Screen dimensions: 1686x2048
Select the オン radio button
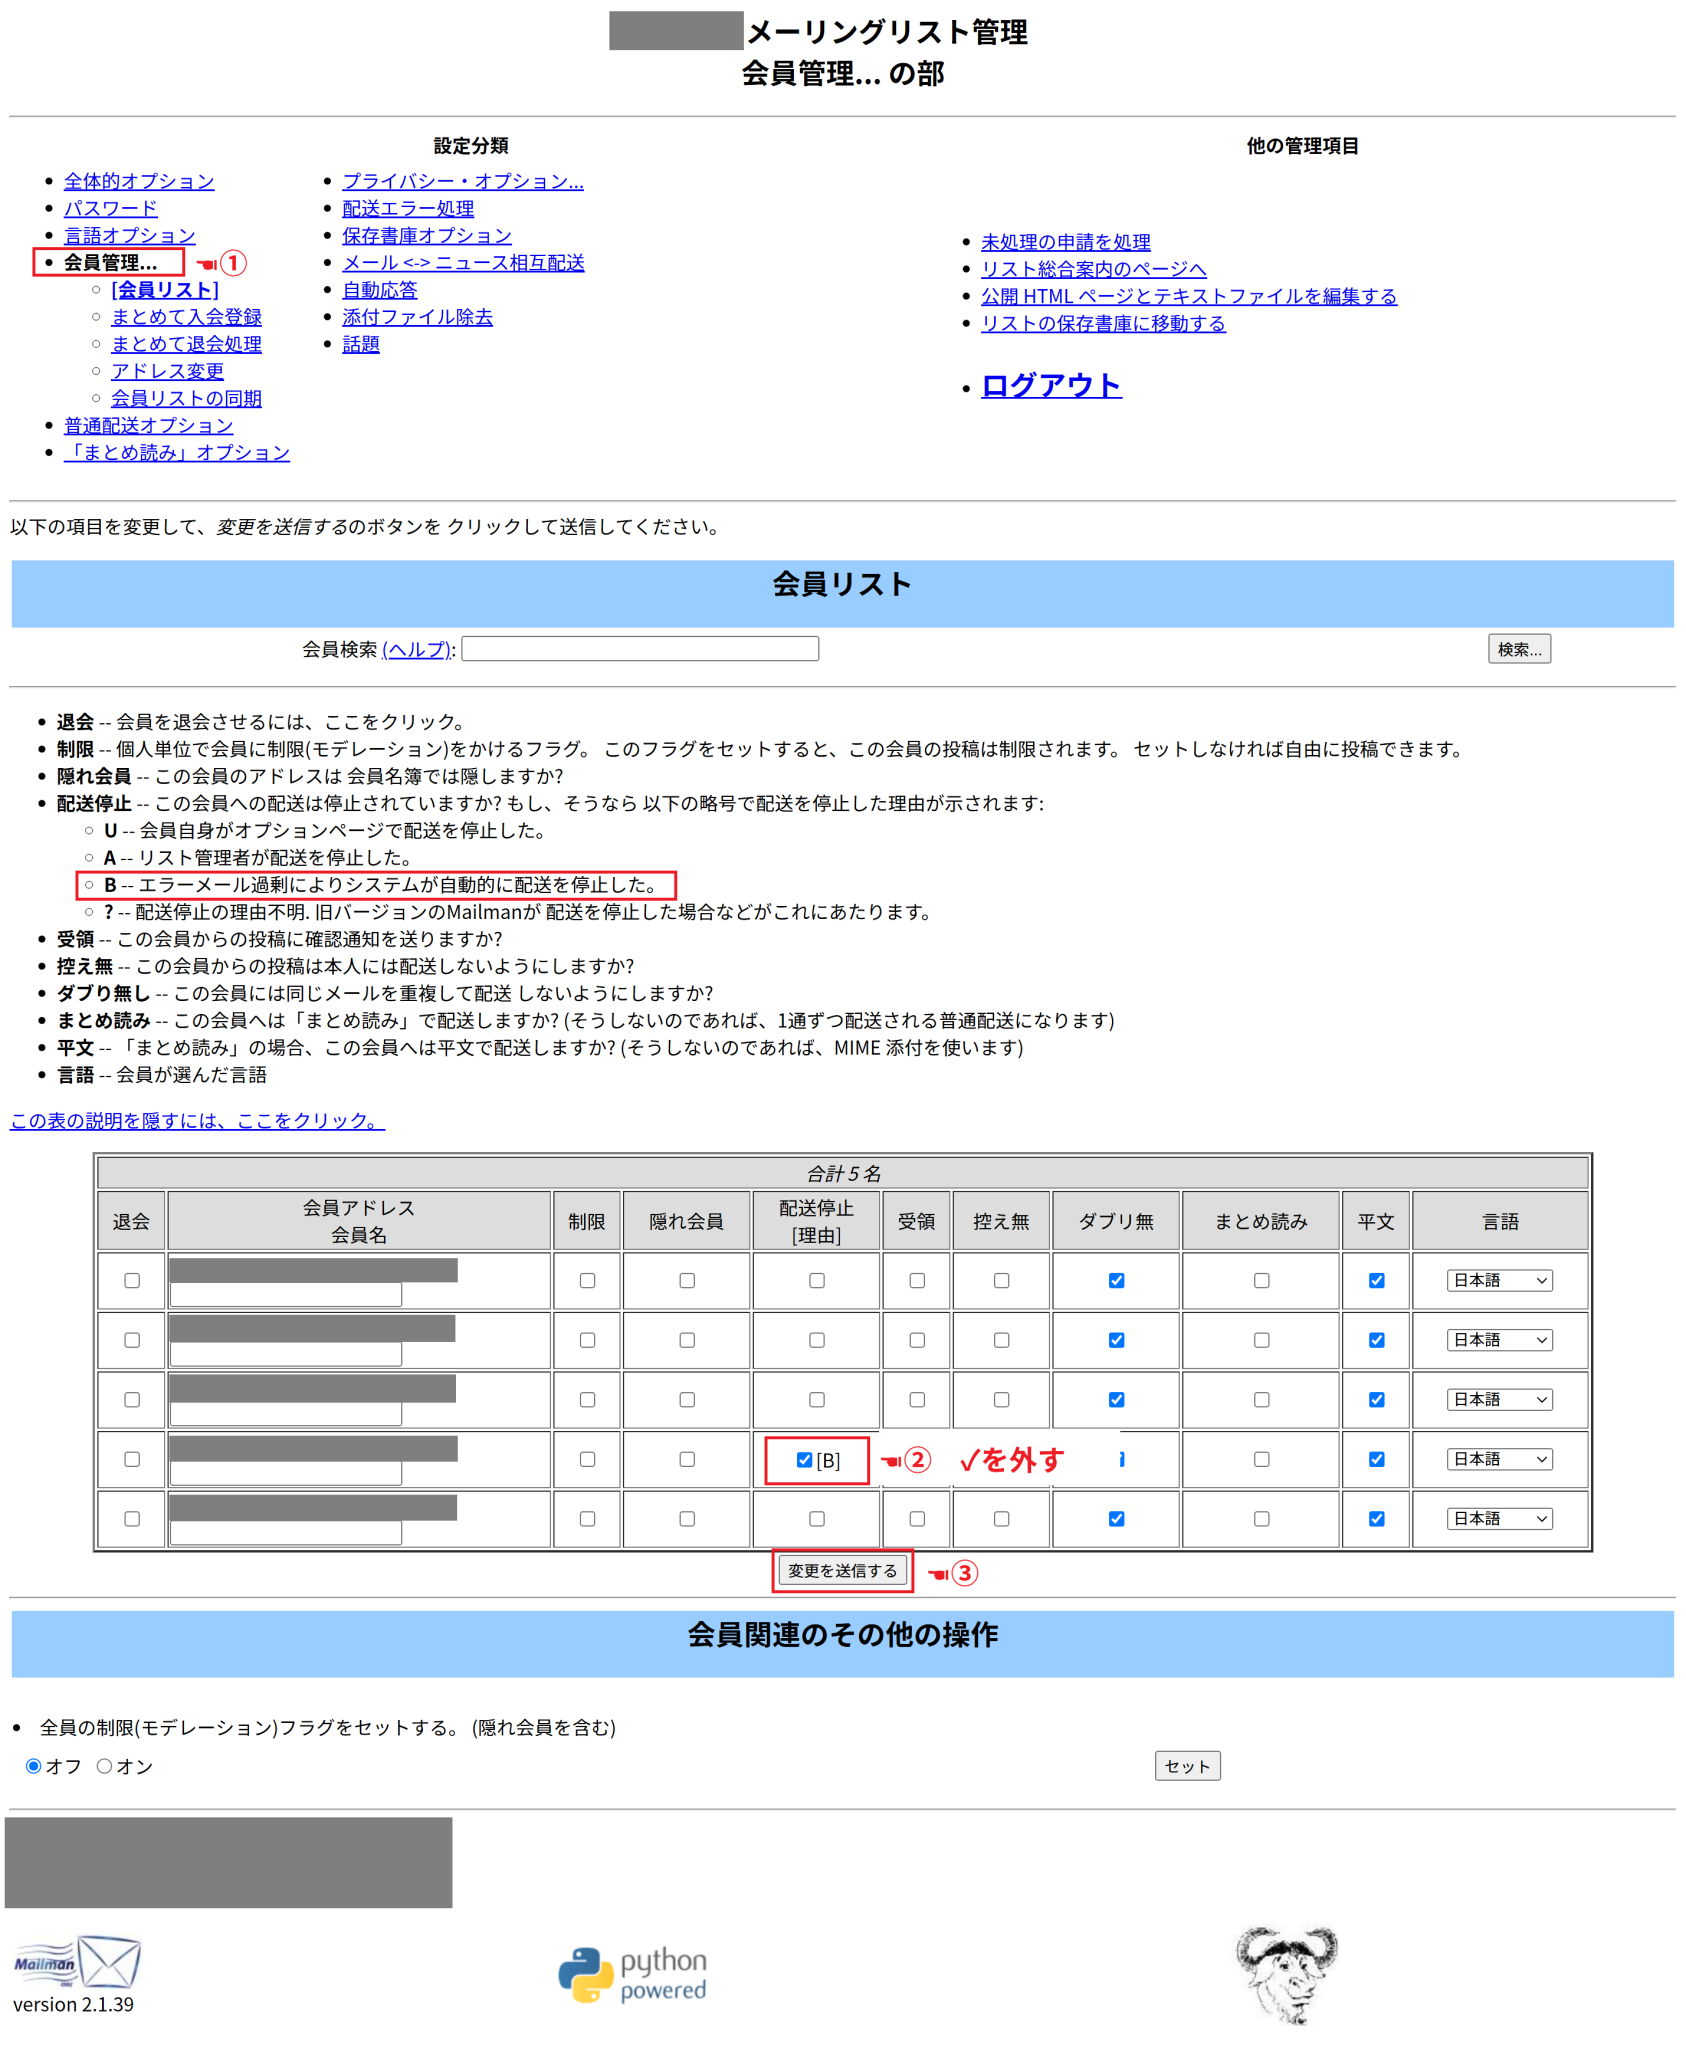pyautogui.click(x=104, y=1766)
